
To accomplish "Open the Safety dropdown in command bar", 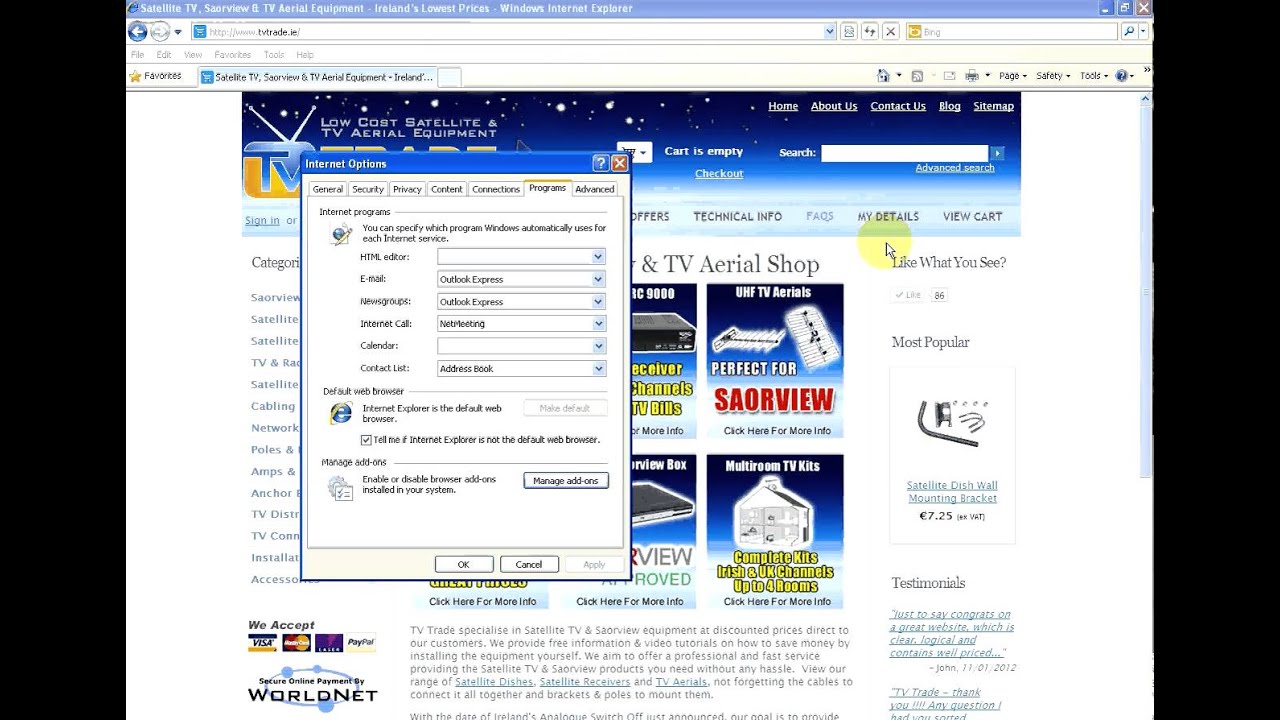I will click(1053, 76).
